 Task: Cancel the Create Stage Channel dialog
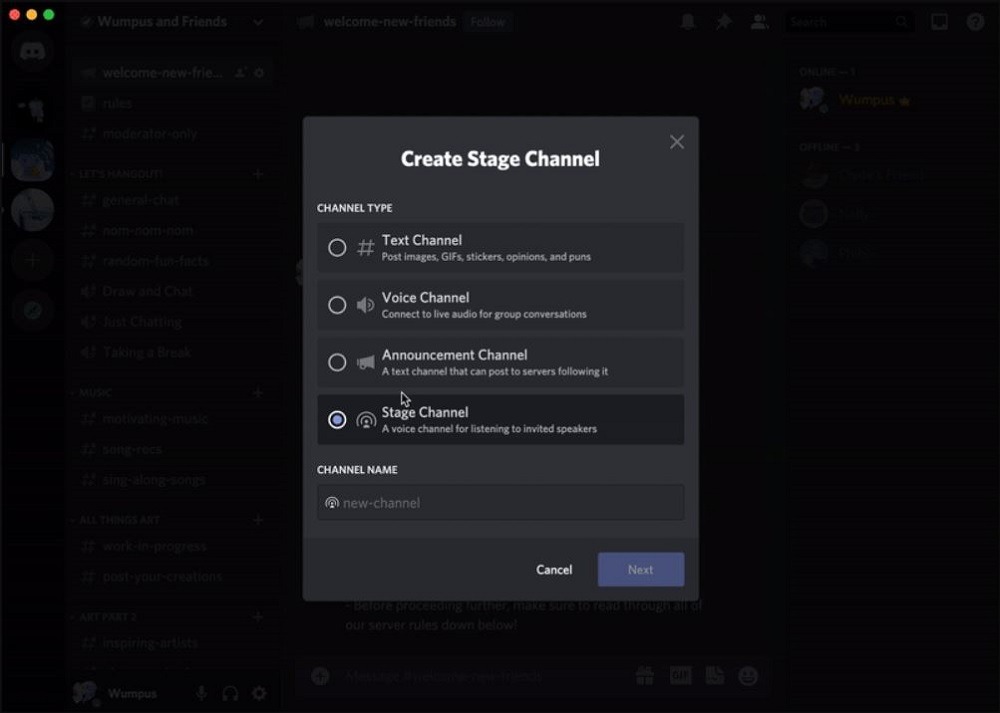[554, 569]
